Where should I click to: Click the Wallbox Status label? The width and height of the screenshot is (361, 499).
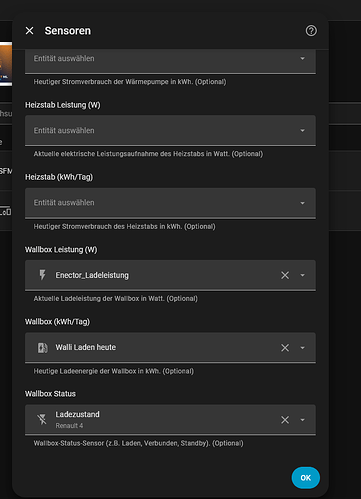50,394
